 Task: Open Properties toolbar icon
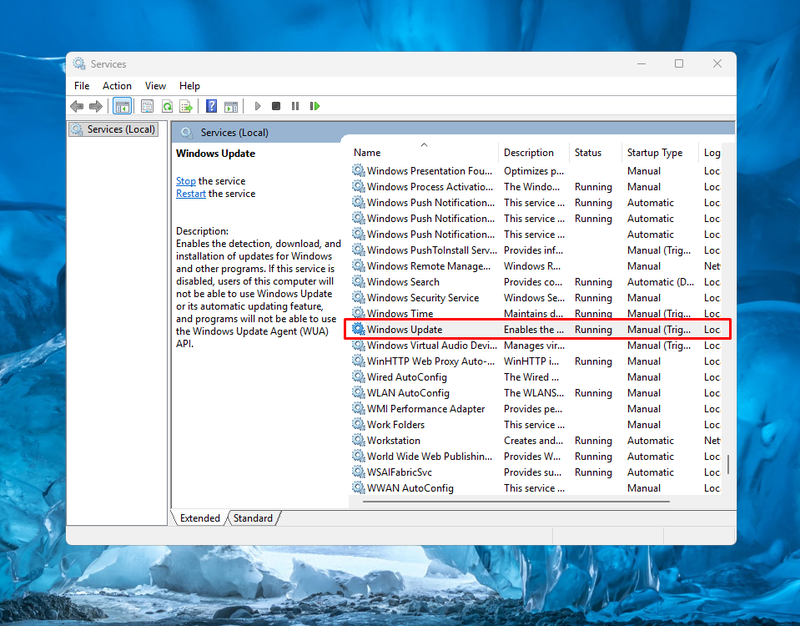147,106
